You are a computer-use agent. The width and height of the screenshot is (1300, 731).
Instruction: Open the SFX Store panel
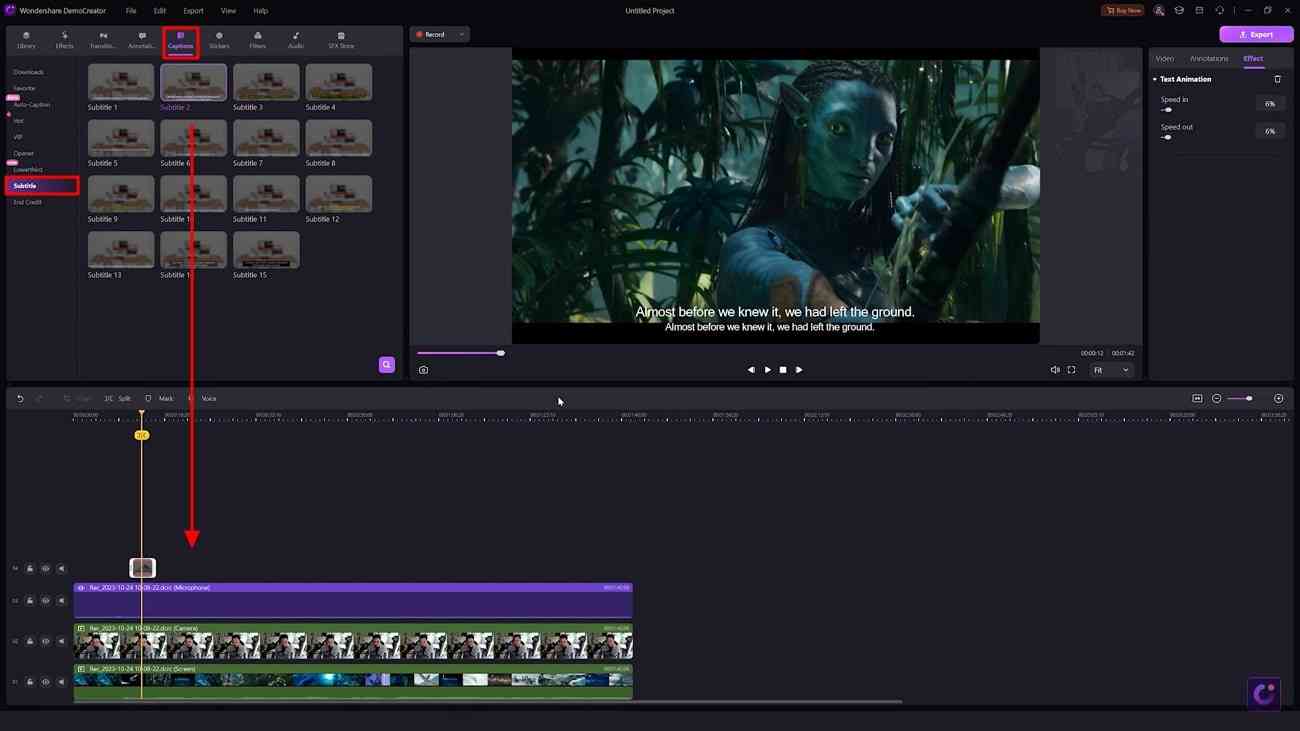341,40
